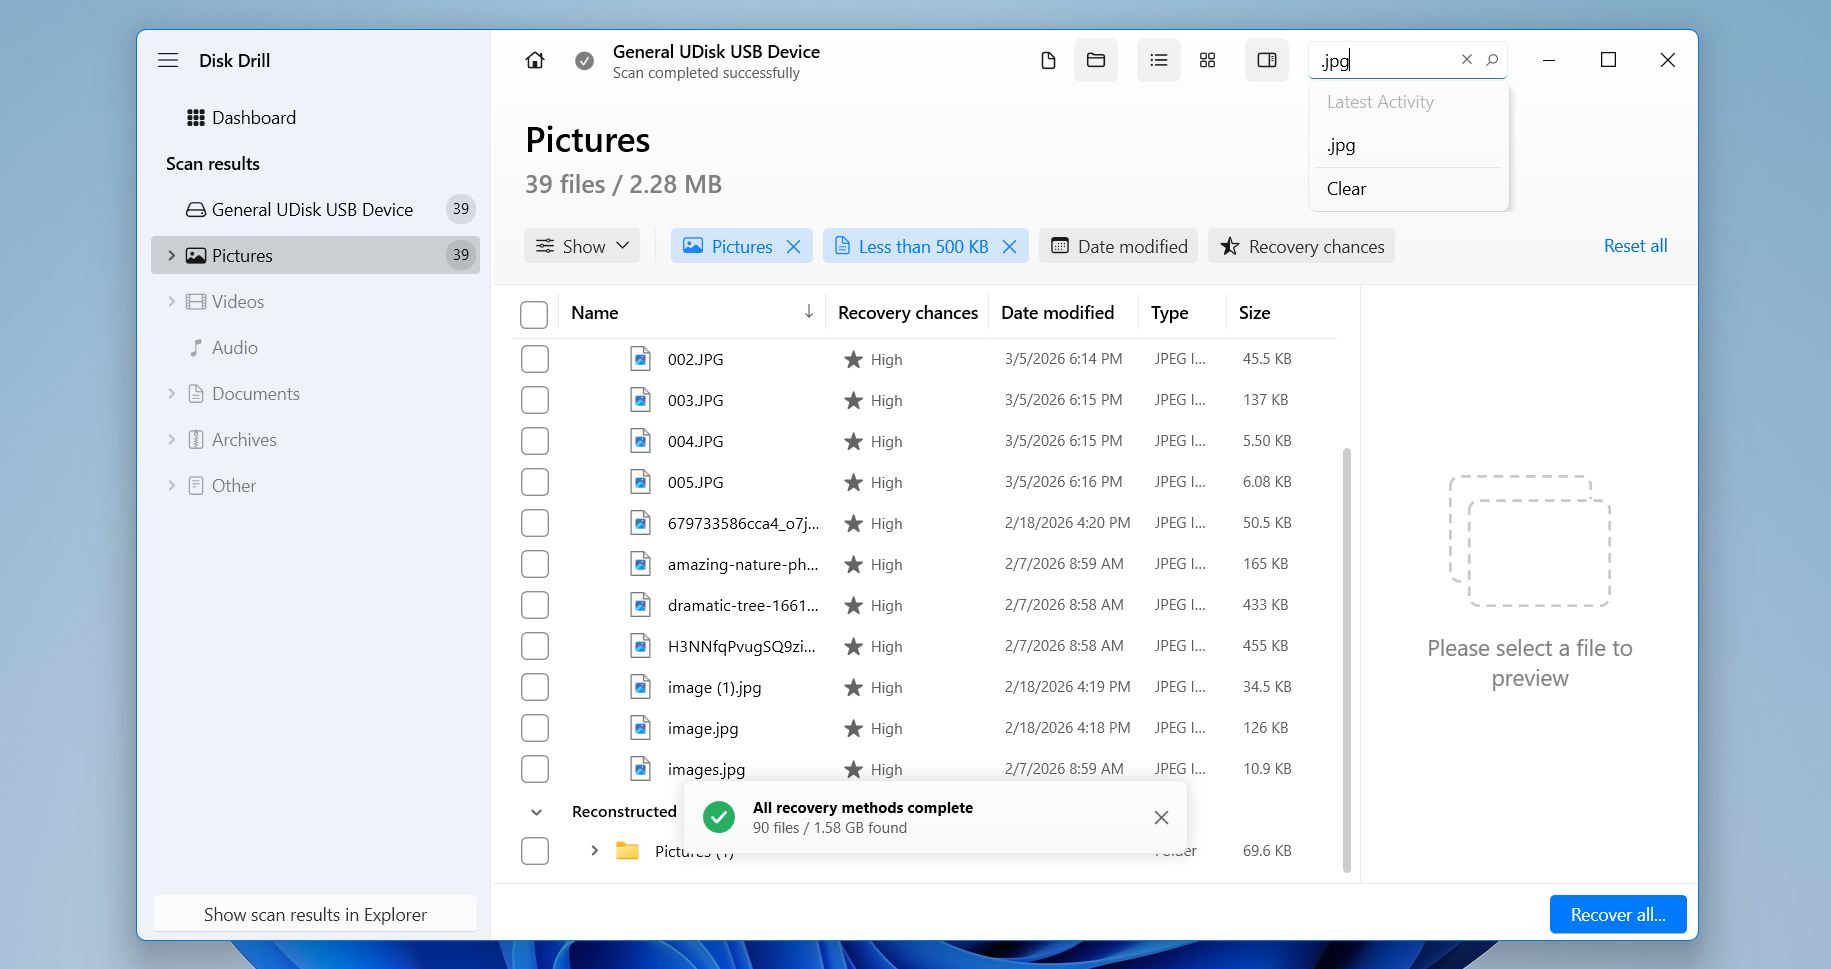Image resolution: width=1831 pixels, height=969 pixels.
Task: Toggle the select-all checkbox in header
Action: pyautogui.click(x=534, y=314)
